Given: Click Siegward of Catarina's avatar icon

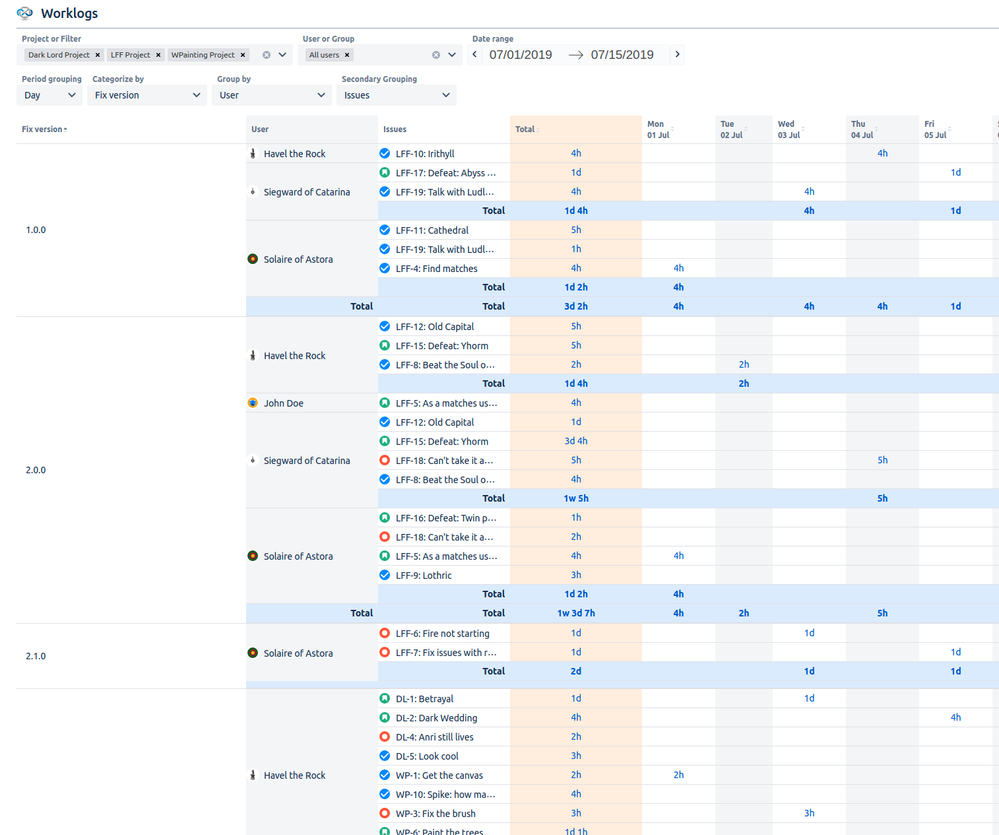Looking at the screenshot, I should (252, 191).
